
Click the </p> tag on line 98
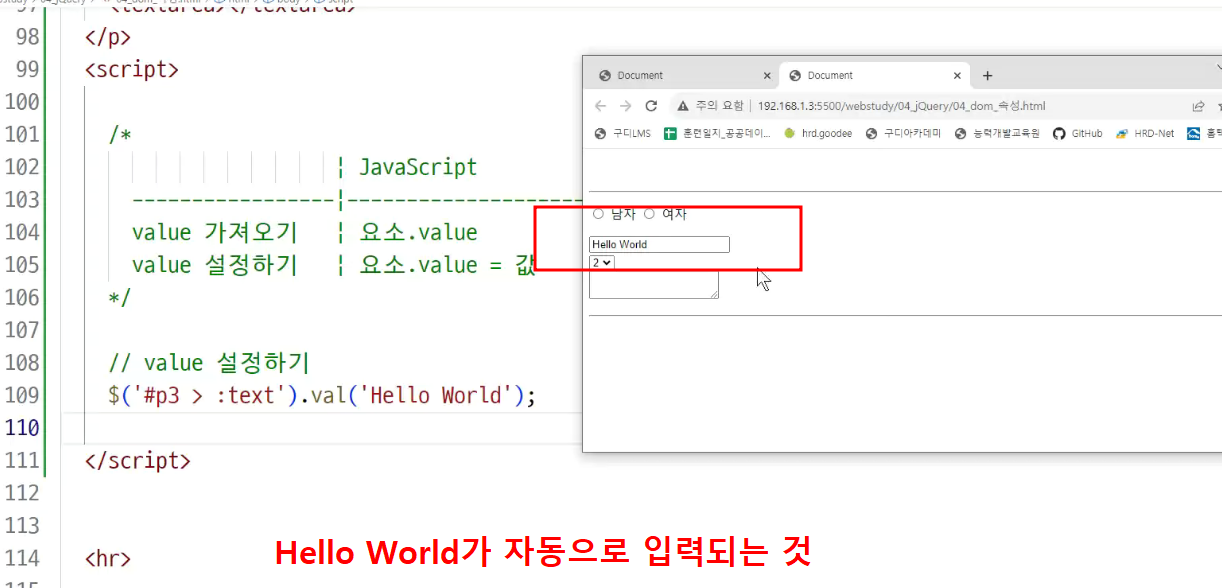tap(108, 37)
